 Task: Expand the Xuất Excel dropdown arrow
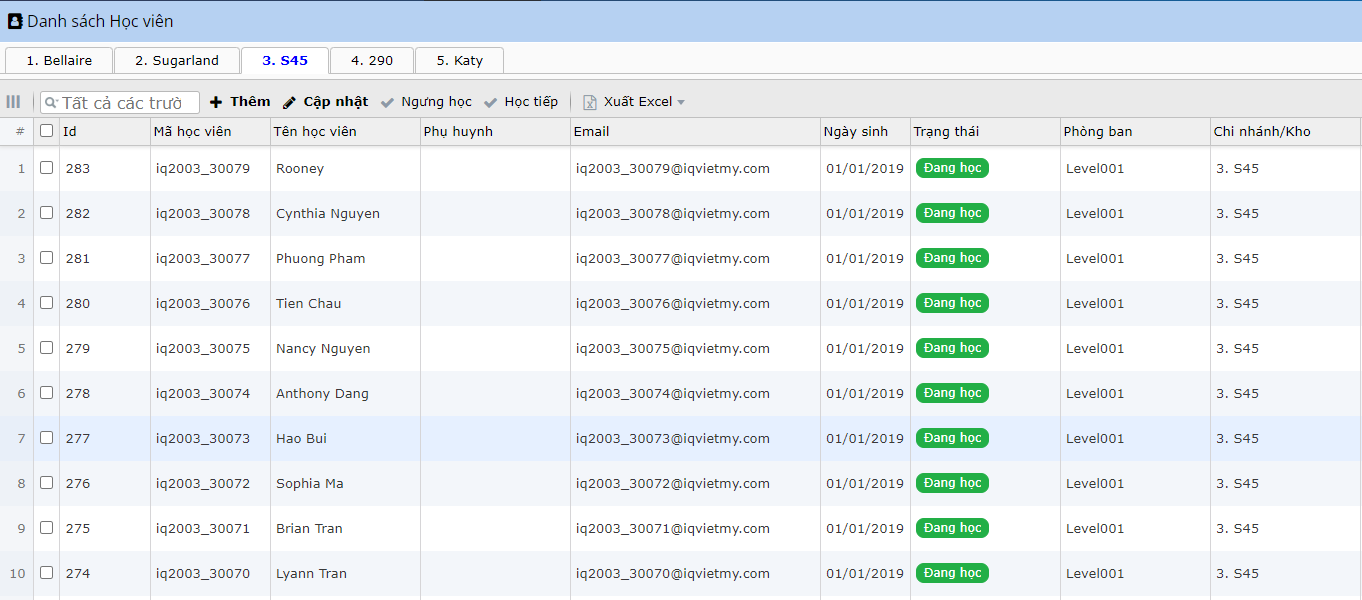pos(681,102)
